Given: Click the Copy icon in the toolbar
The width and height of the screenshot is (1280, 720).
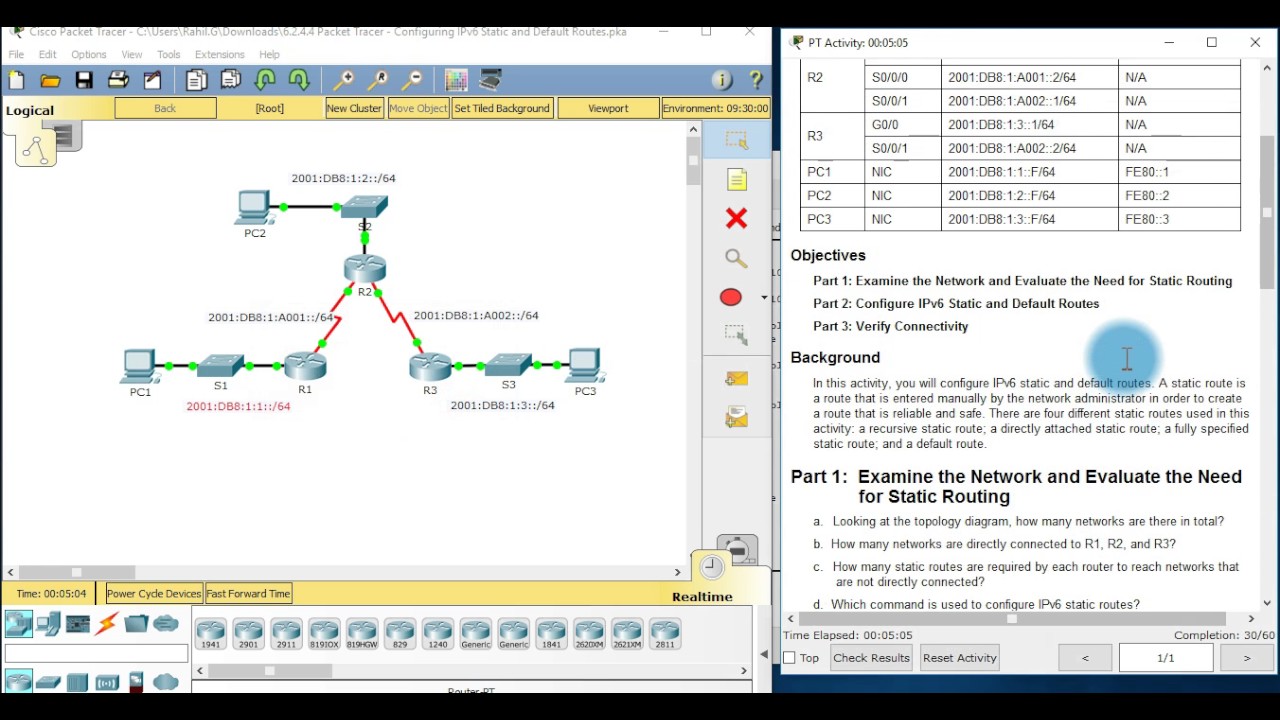Looking at the screenshot, I should pos(196,80).
